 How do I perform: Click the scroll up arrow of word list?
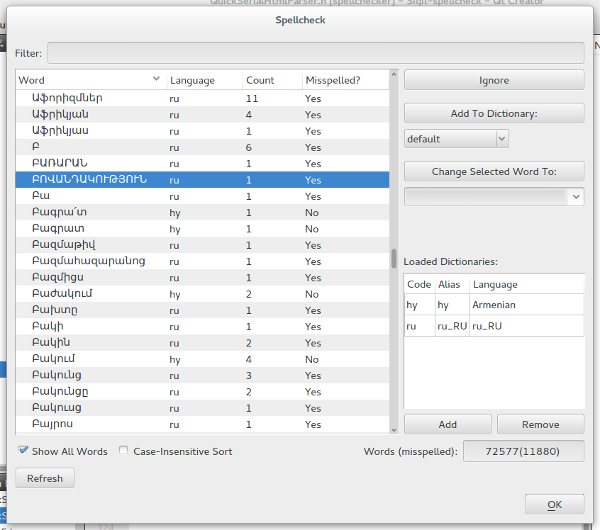(394, 75)
